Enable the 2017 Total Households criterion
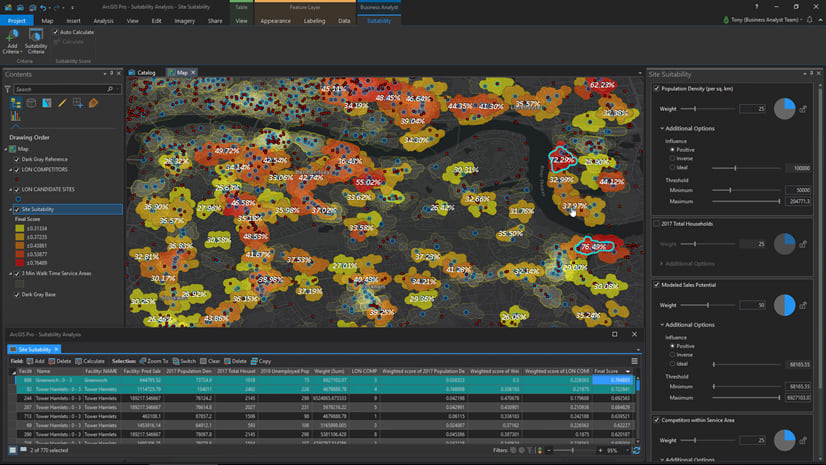826x465 pixels. click(656, 224)
